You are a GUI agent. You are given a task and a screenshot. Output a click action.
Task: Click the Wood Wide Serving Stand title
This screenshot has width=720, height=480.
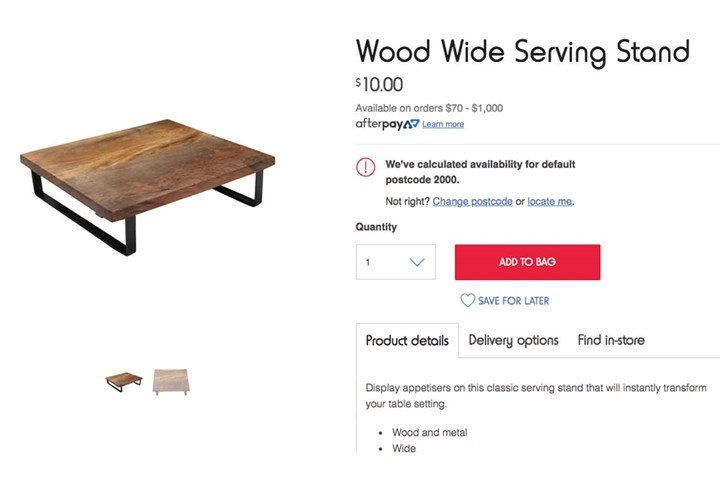[523, 51]
